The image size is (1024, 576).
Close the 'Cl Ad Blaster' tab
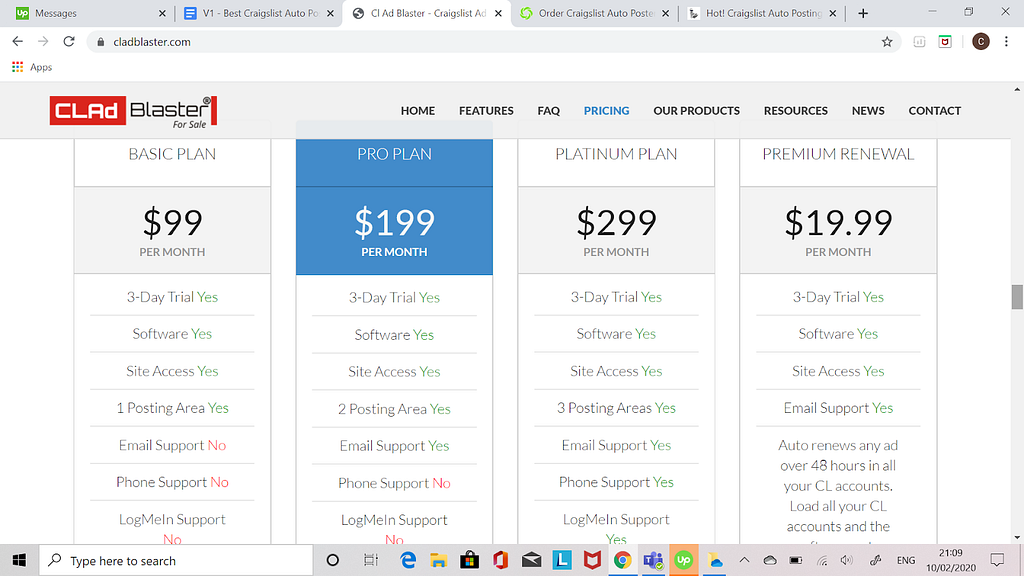pyautogui.click(x=498, y=13)
